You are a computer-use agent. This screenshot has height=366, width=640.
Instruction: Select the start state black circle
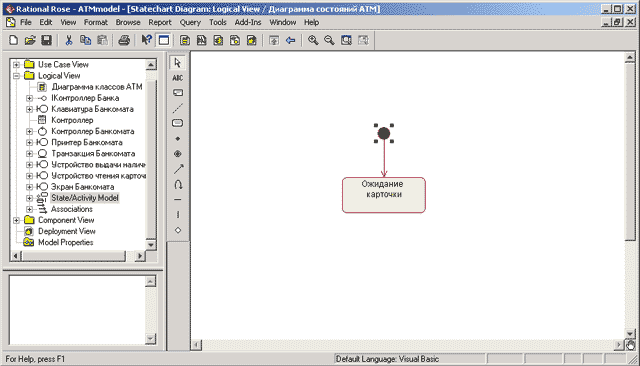tap(384, 133)
